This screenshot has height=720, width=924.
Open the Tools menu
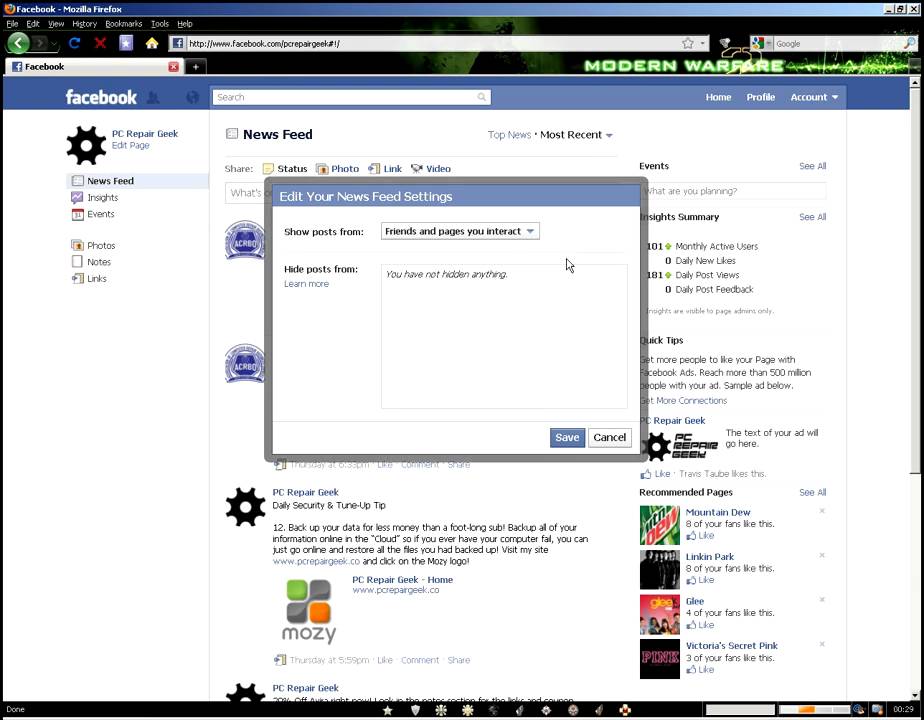(x=160, y=24)
